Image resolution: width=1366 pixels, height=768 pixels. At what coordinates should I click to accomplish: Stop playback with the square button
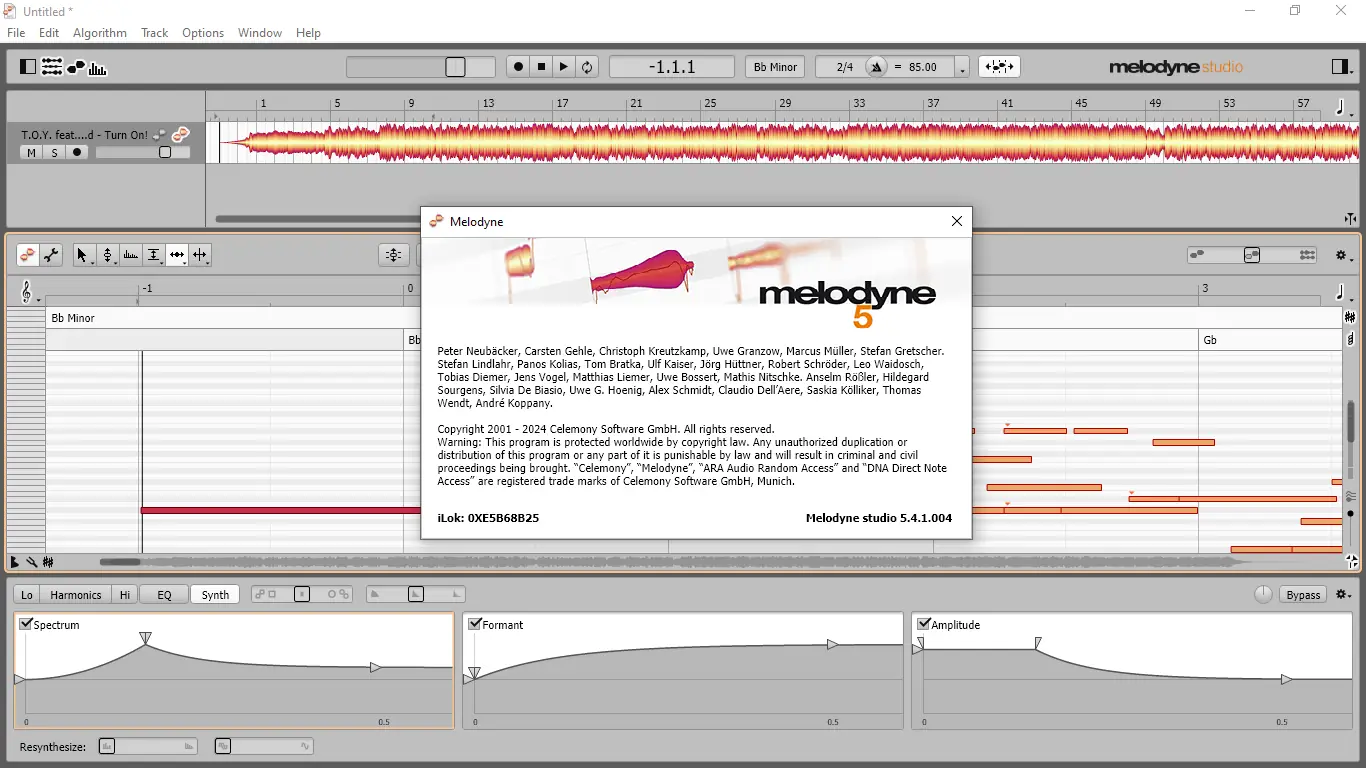pos(541,67)
